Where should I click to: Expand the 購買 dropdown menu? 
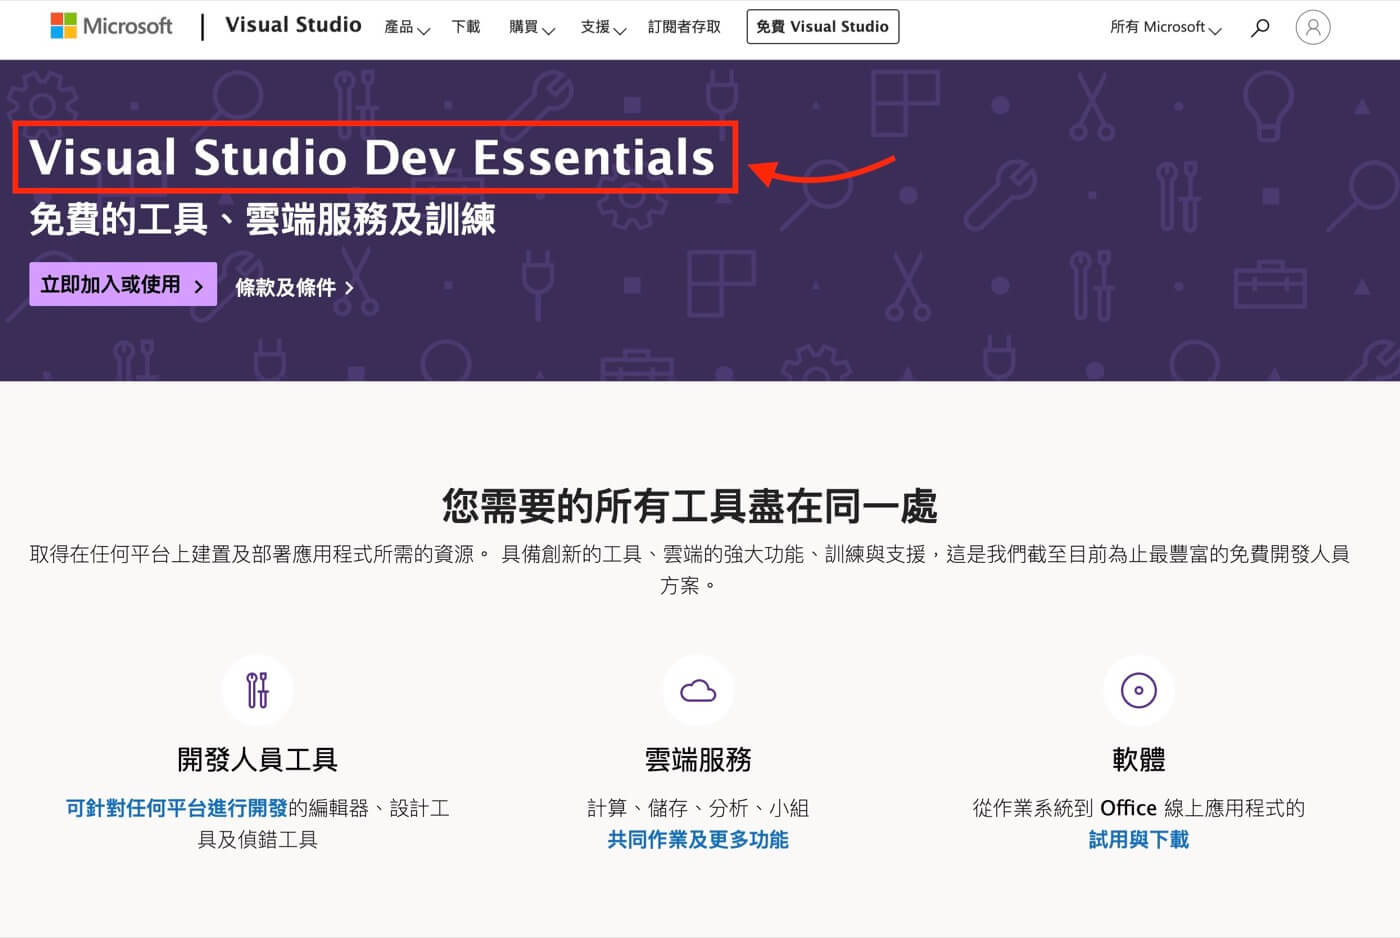(532, 27)
